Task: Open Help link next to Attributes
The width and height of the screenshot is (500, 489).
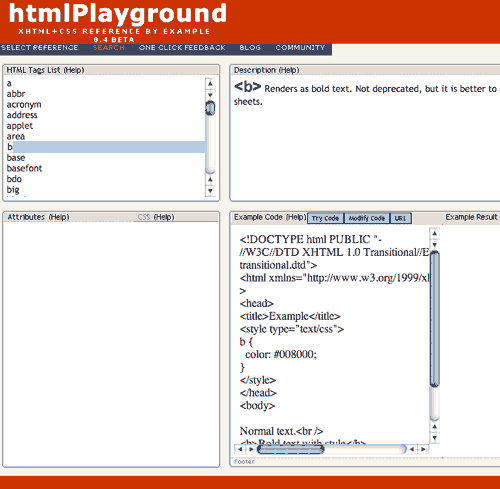Action: point(59,217)
